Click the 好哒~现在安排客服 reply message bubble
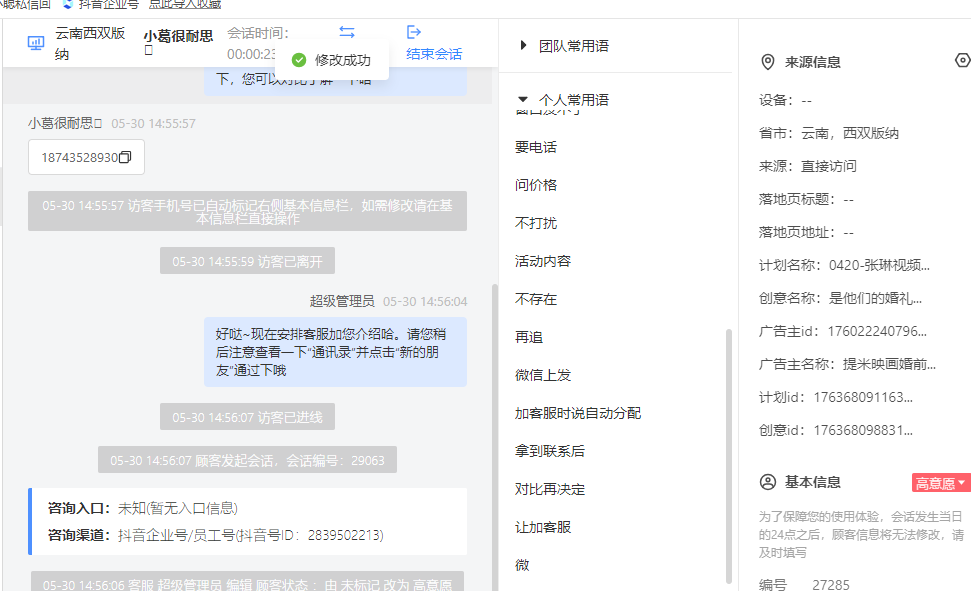The width and height of the screenshot is (971, 591). tap(335, 352)
